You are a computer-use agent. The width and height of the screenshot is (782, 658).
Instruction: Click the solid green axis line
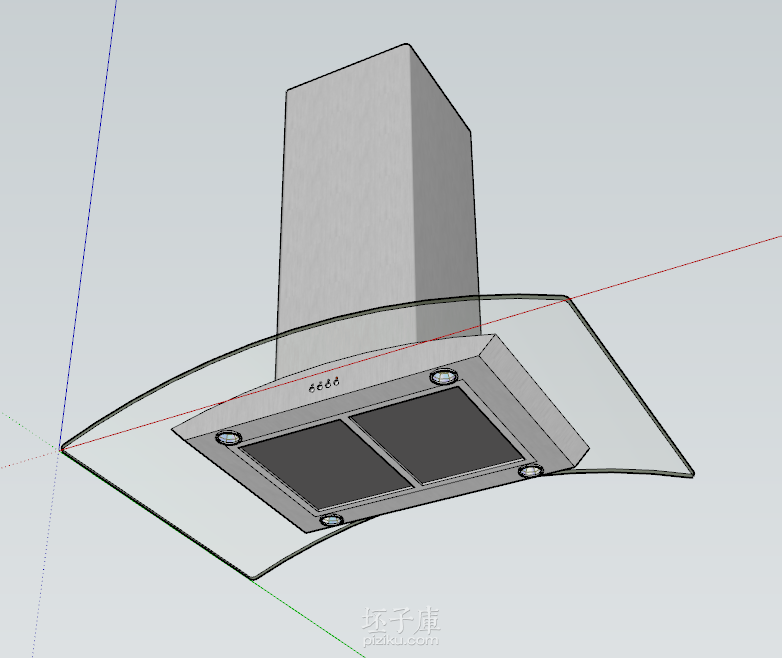(x=309, y=619)
